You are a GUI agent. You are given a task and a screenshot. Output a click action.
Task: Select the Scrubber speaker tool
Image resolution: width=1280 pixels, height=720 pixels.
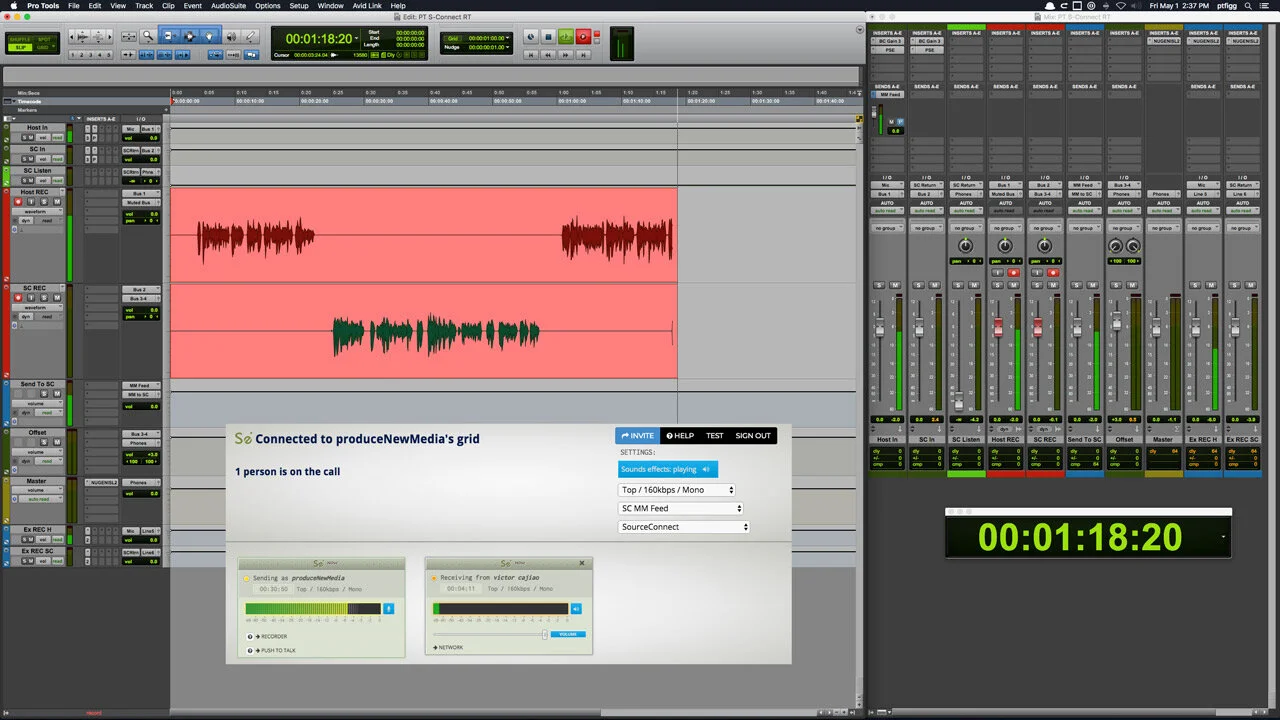tap(230, 36)
